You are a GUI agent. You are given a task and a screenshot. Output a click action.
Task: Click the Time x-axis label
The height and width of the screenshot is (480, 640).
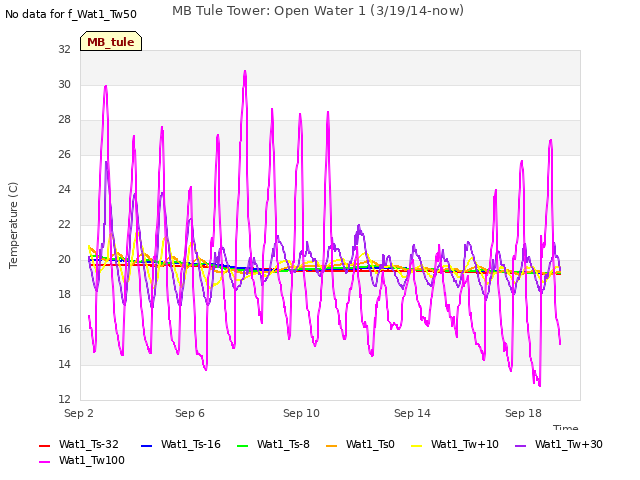(566, 427)
